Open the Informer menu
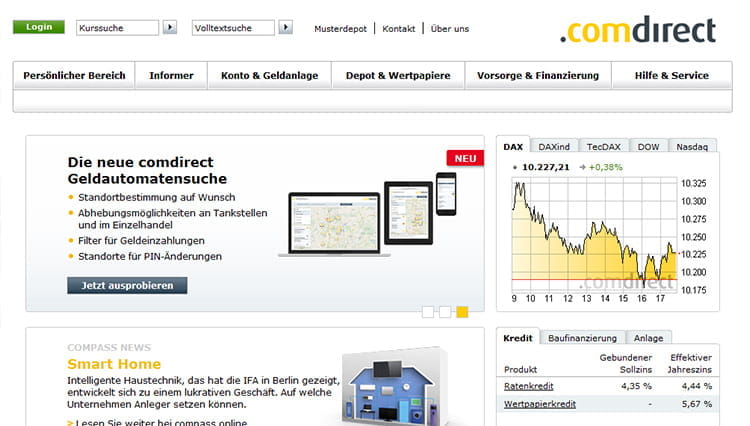This screenshot has width=750, height=426. coord(171,76)
